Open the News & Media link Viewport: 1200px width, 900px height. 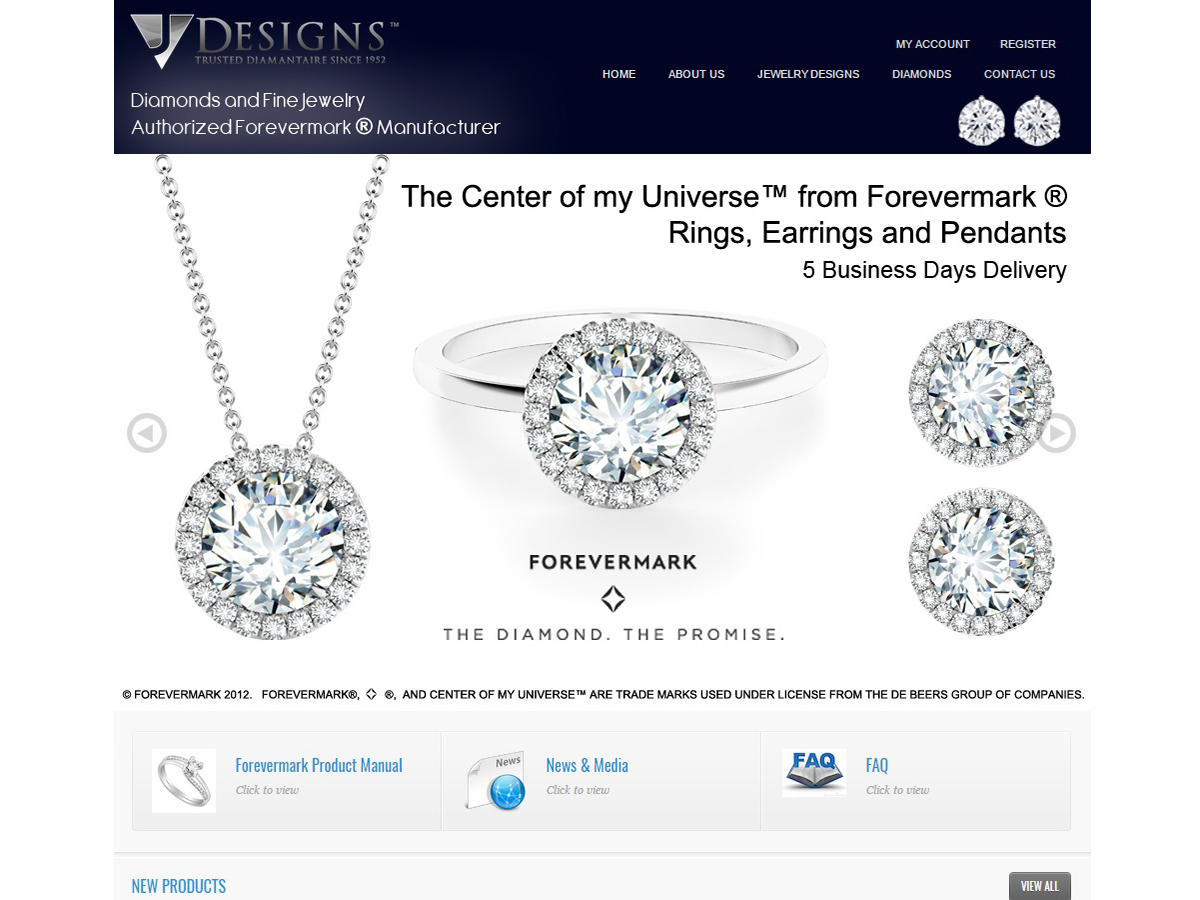click(587, 765)
